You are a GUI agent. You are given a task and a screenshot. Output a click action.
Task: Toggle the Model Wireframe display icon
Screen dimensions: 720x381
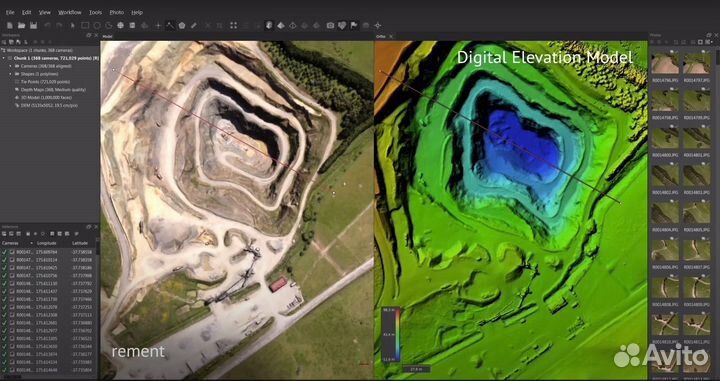292,26
